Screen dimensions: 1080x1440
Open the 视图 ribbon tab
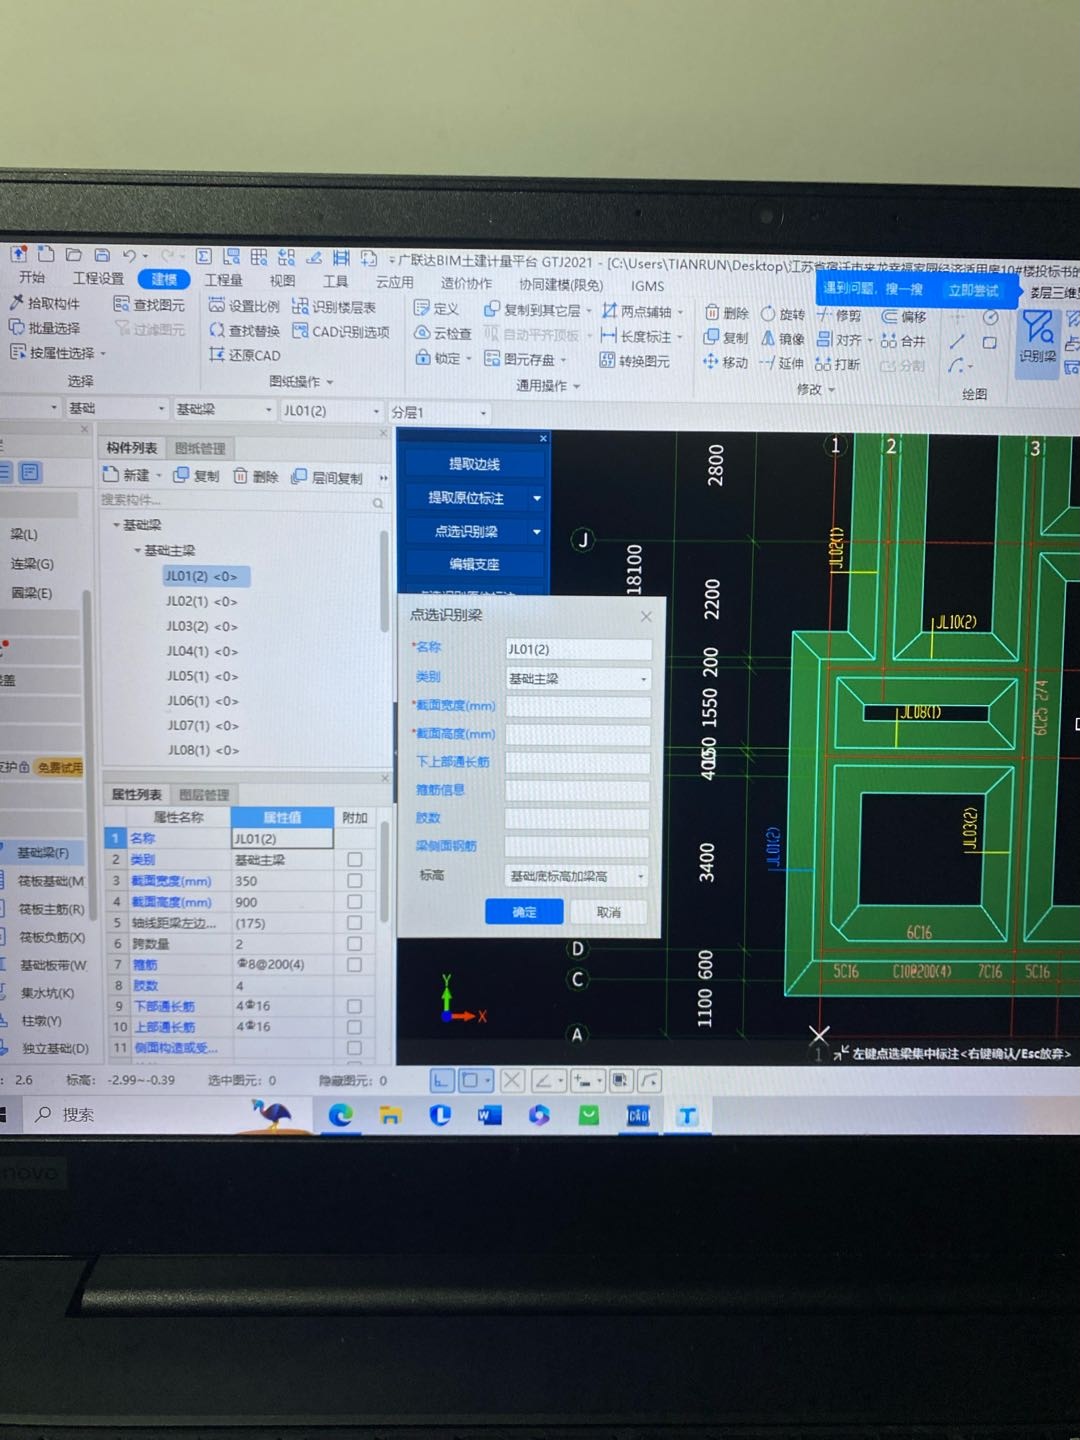[x=282, y=281]
